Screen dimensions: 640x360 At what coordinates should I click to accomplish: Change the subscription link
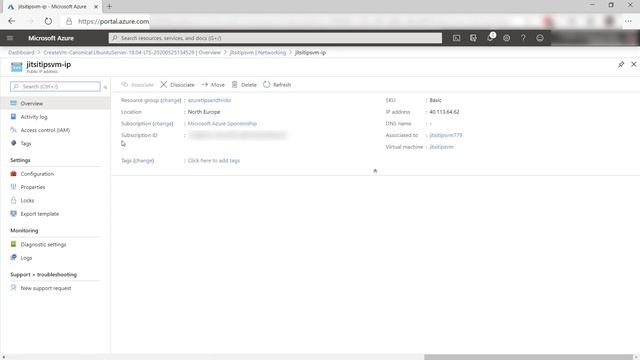(x=163, y=124)
